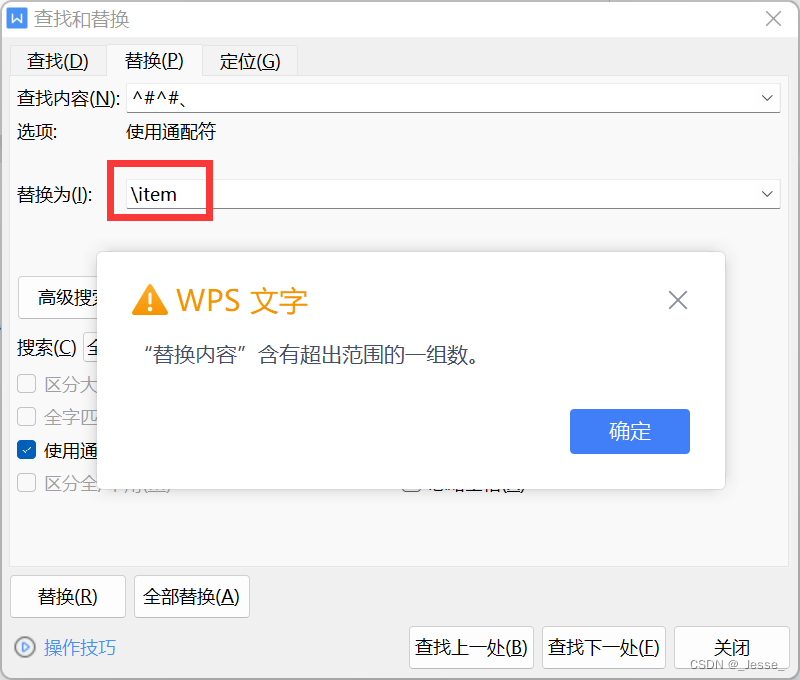Close the 查找和替换 dialog window
Viewport: 800px width, 680px height.
point(773,19)
